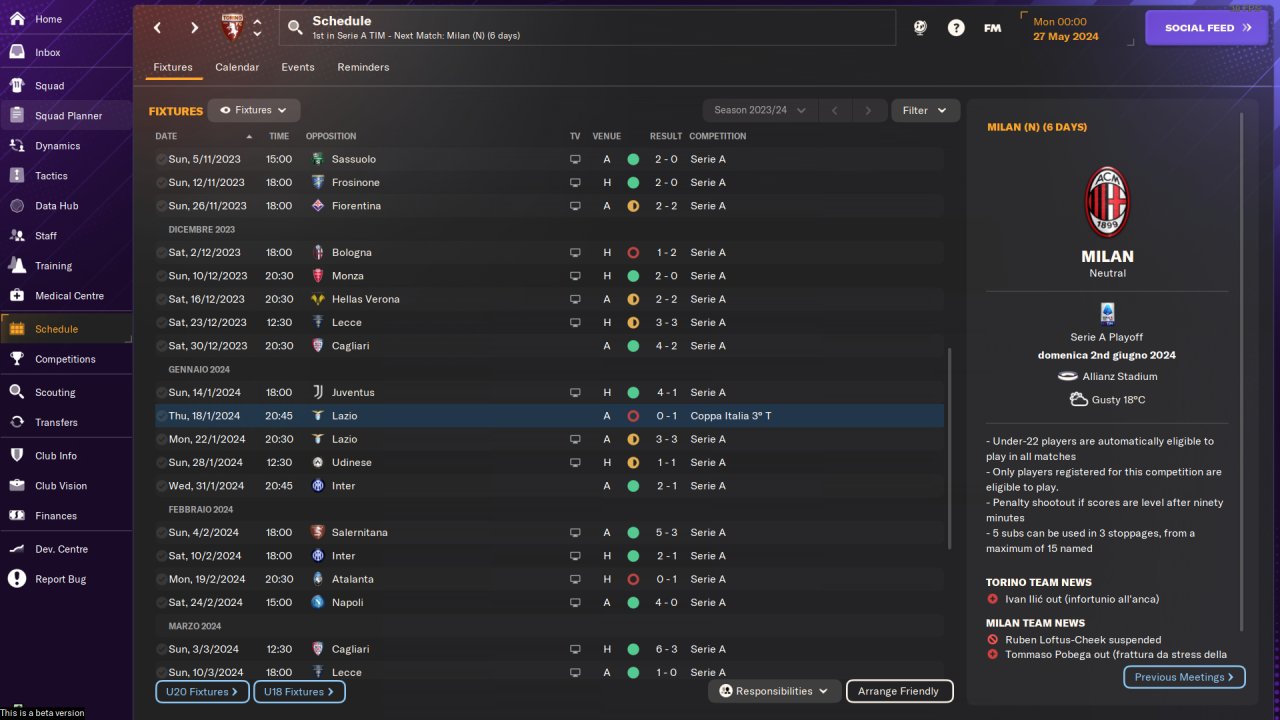Switch to the Reminders tab
Image resolution: width=1280 pixels, height=720 pixels.
(363, 67)
